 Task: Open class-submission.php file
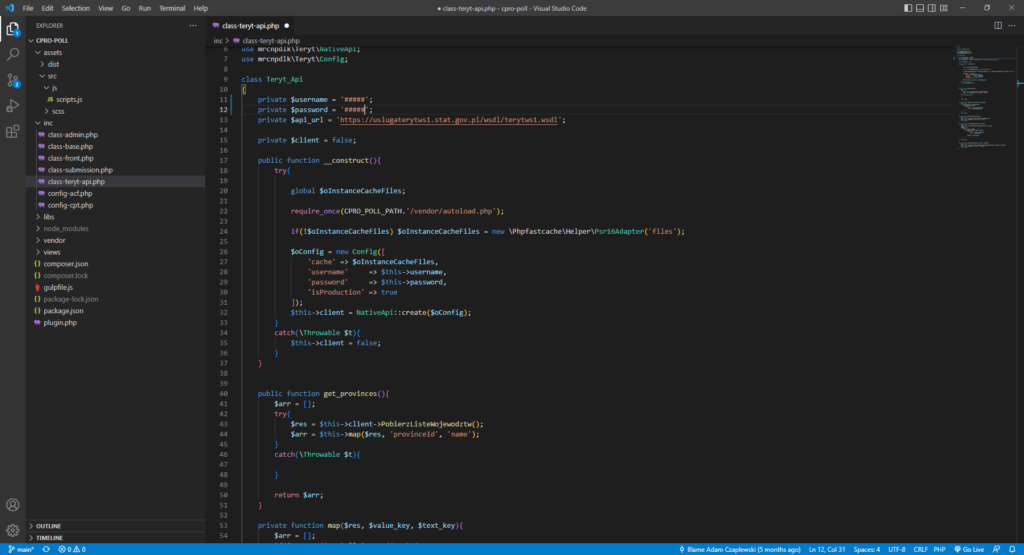tap(116, 170)
